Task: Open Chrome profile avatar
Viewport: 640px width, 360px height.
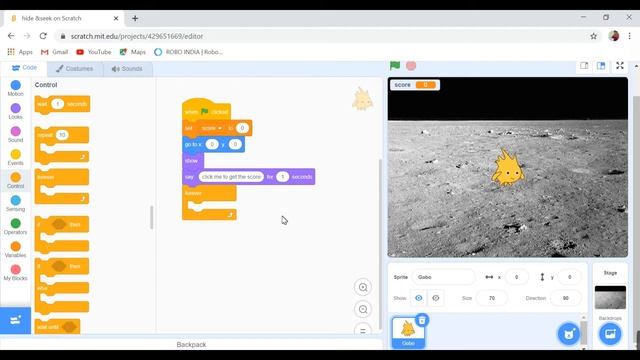Action: coord(613,36)
